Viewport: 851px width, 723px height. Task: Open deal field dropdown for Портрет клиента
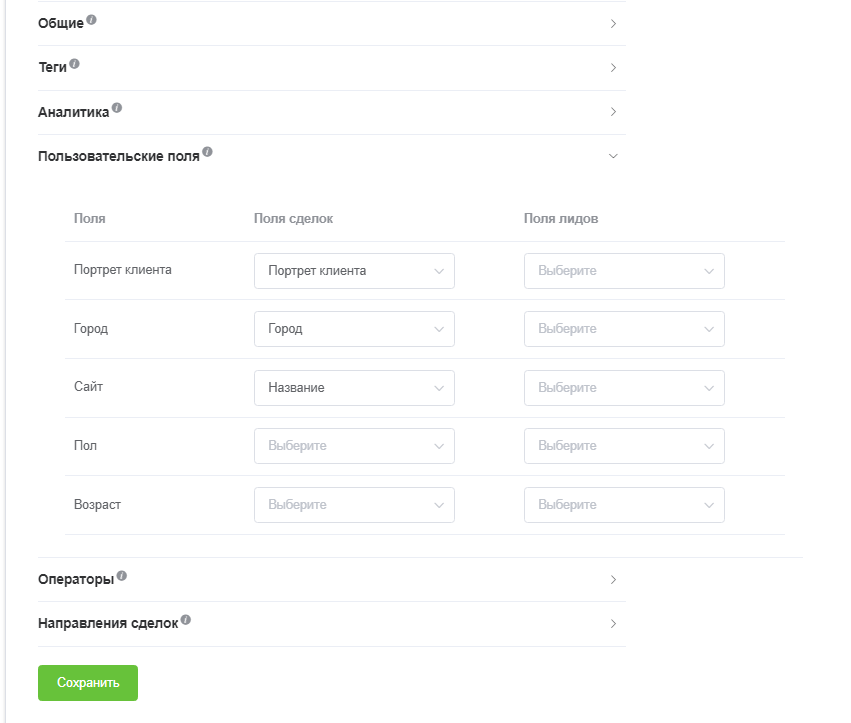(354, 271)
